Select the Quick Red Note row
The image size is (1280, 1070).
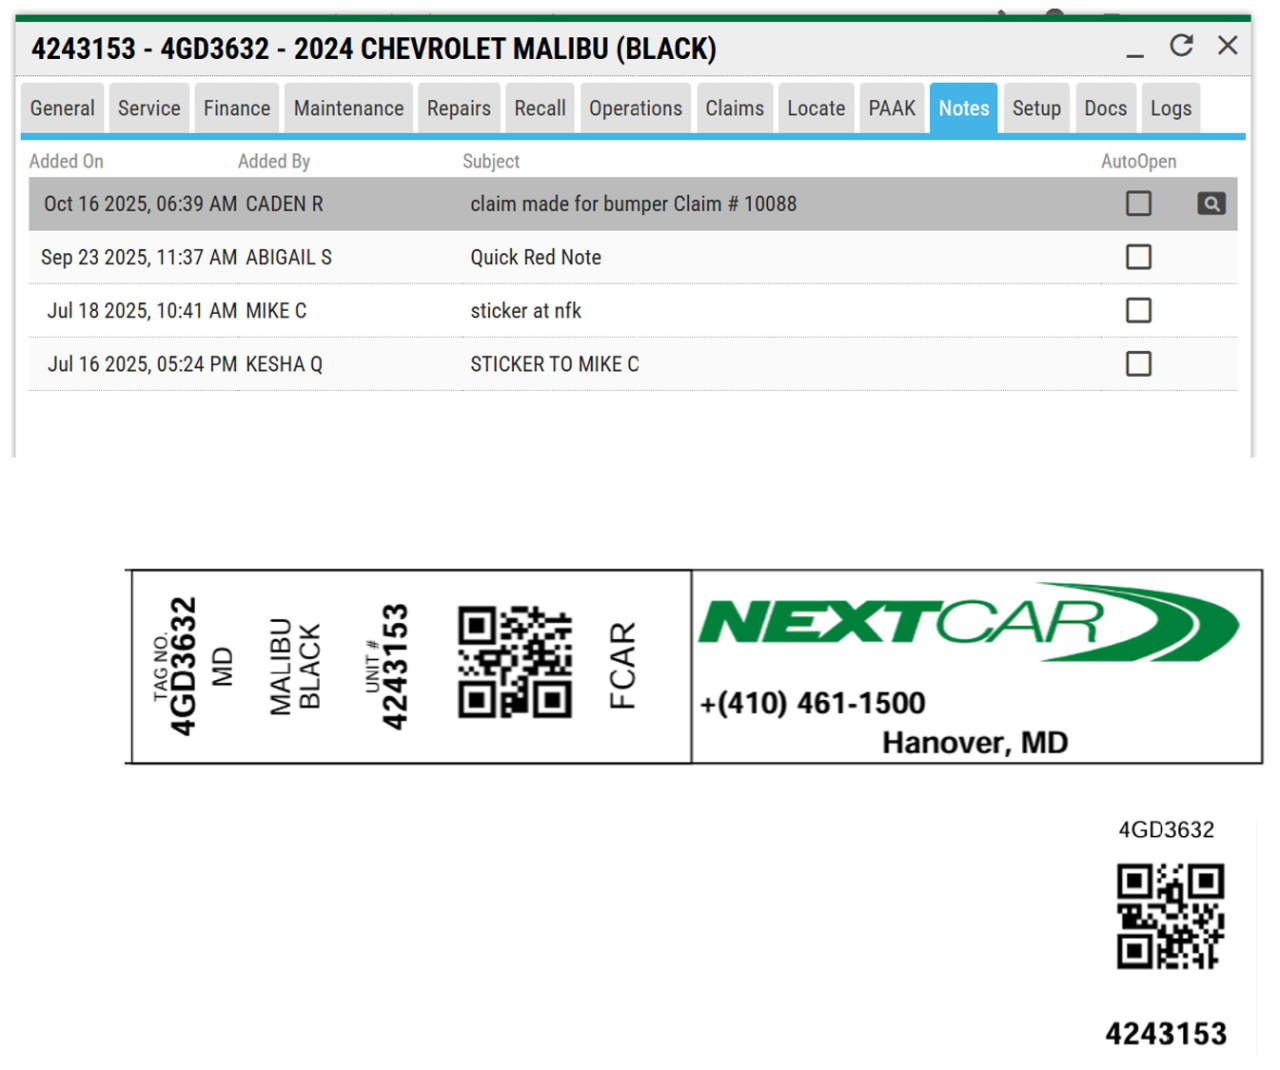[535, 258]
